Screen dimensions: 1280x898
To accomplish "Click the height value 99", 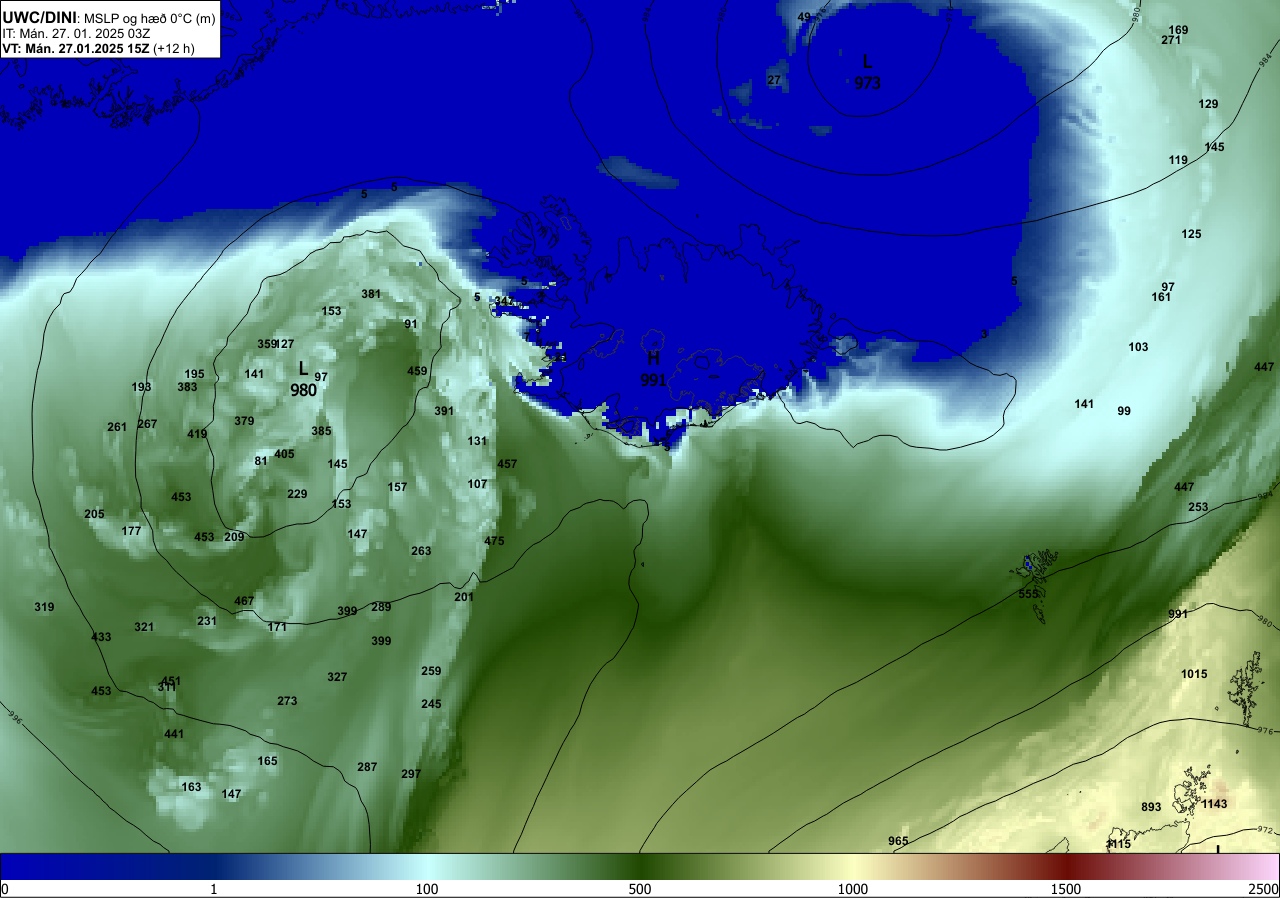I will click(x=1124, y=411).
